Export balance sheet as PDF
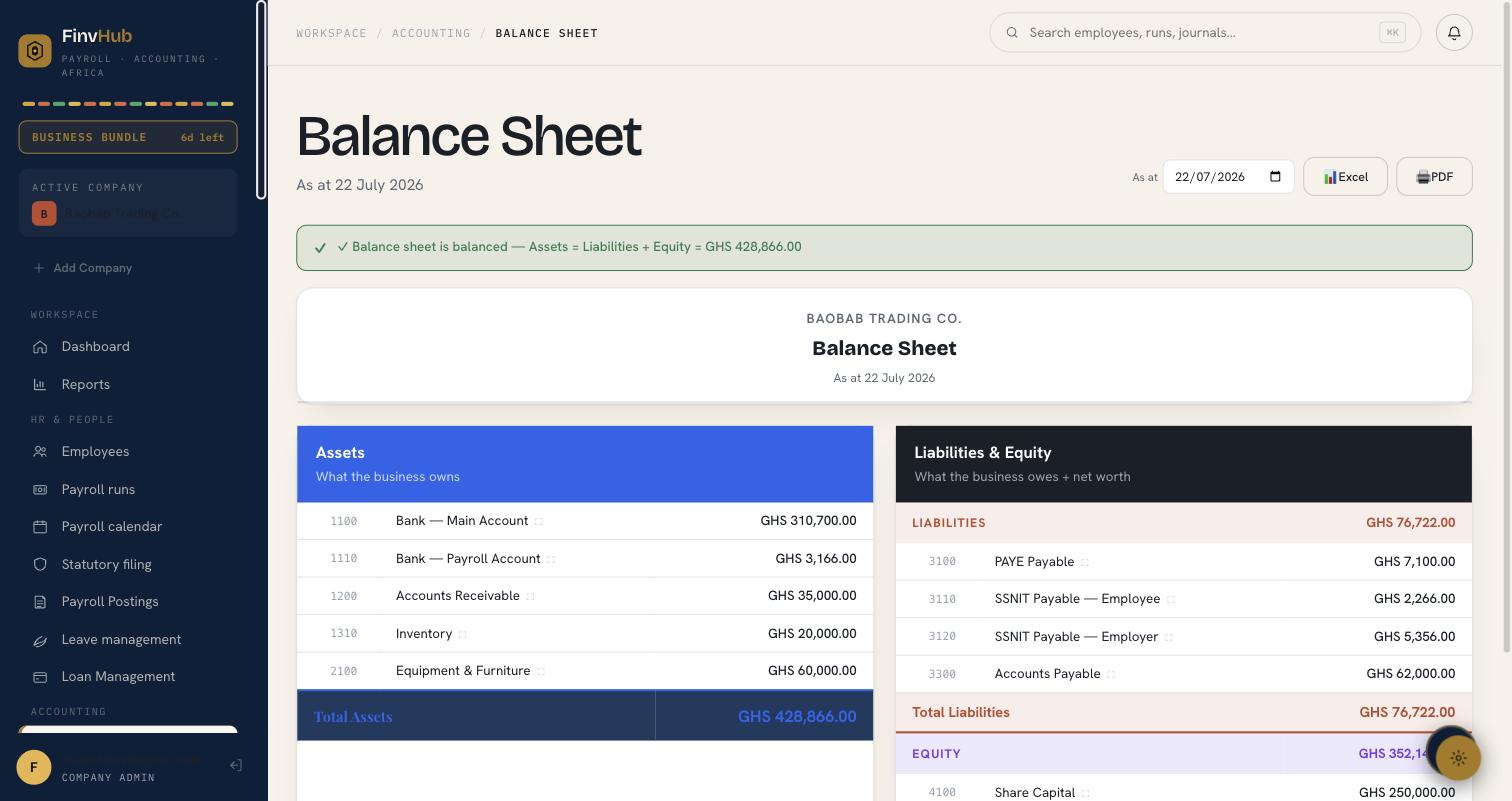Screen dimensions: 1512x801 (x=1434, y=177)
